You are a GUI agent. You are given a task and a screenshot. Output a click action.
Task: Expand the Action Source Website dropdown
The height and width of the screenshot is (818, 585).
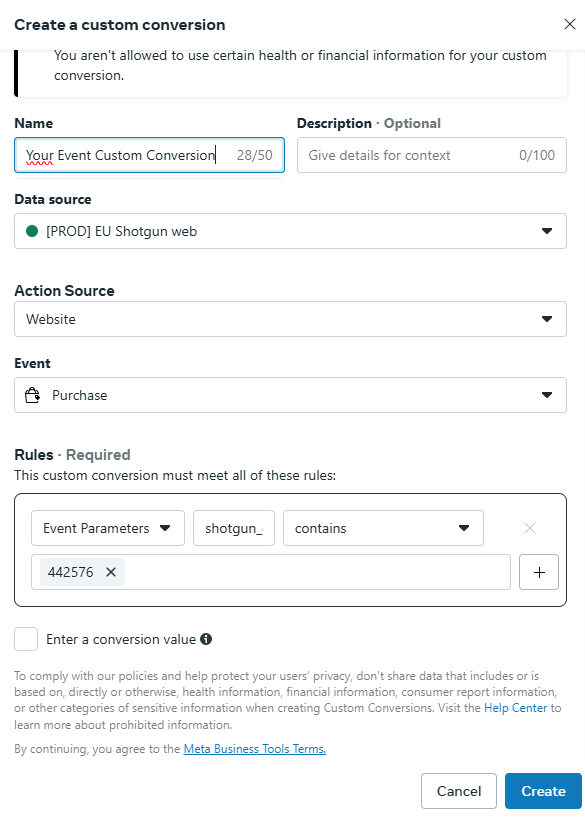pos(290,319)
